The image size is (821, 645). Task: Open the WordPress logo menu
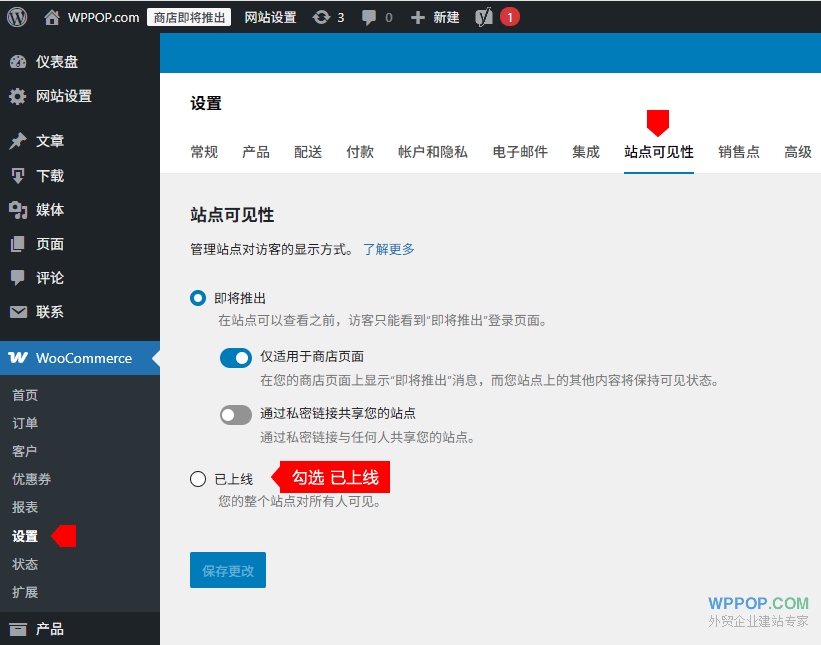tap(15, 16)
